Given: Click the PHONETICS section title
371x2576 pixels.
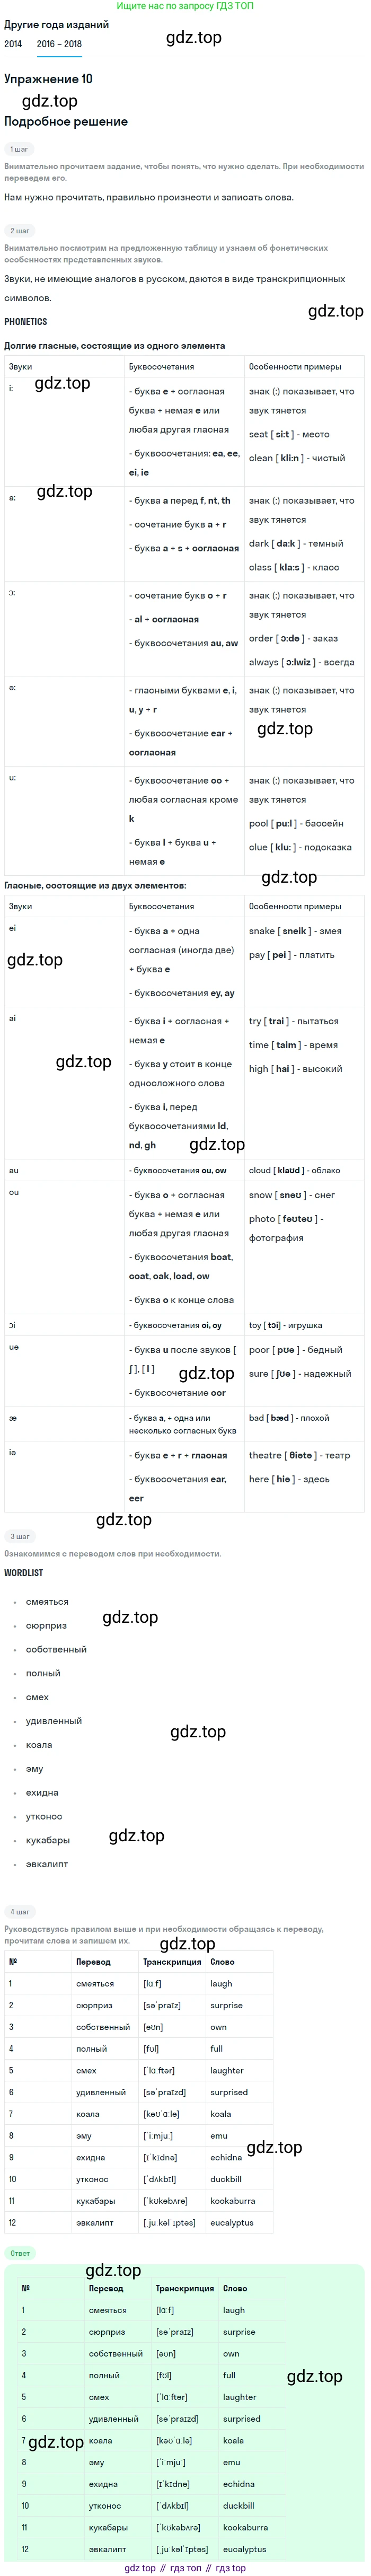Looking at the screenshot, I should tap(26, 322).
